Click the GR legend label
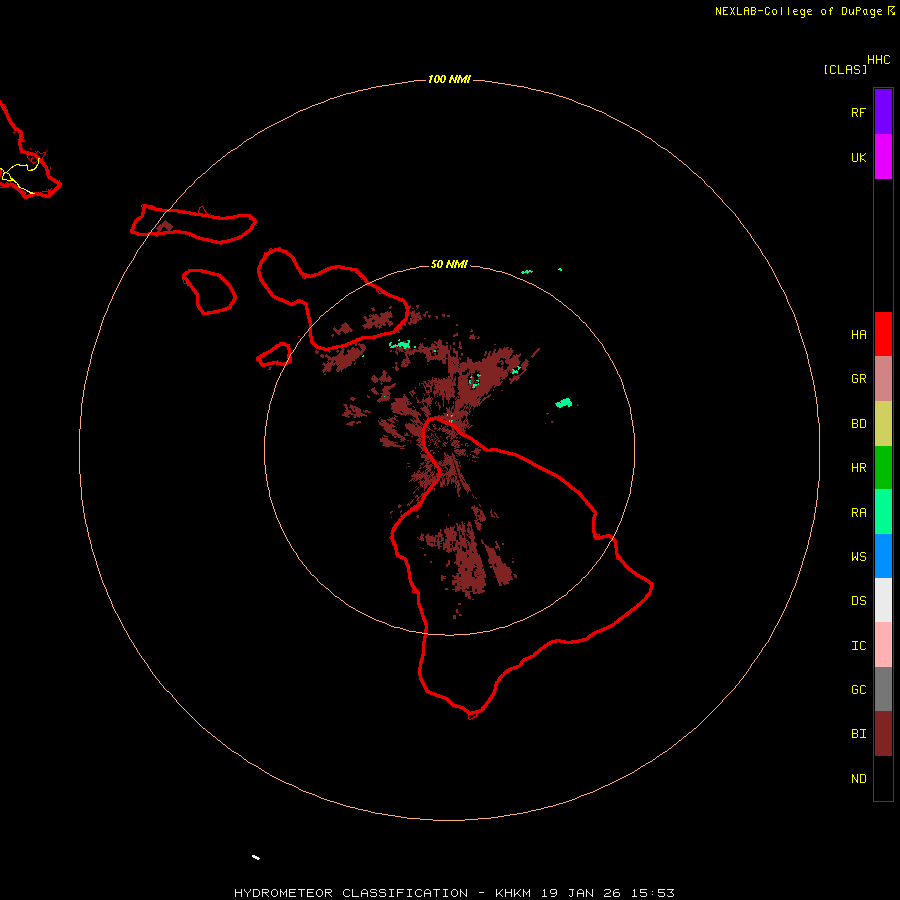The image size is (900, 900). pyautogui.click(x=858, y=379)
